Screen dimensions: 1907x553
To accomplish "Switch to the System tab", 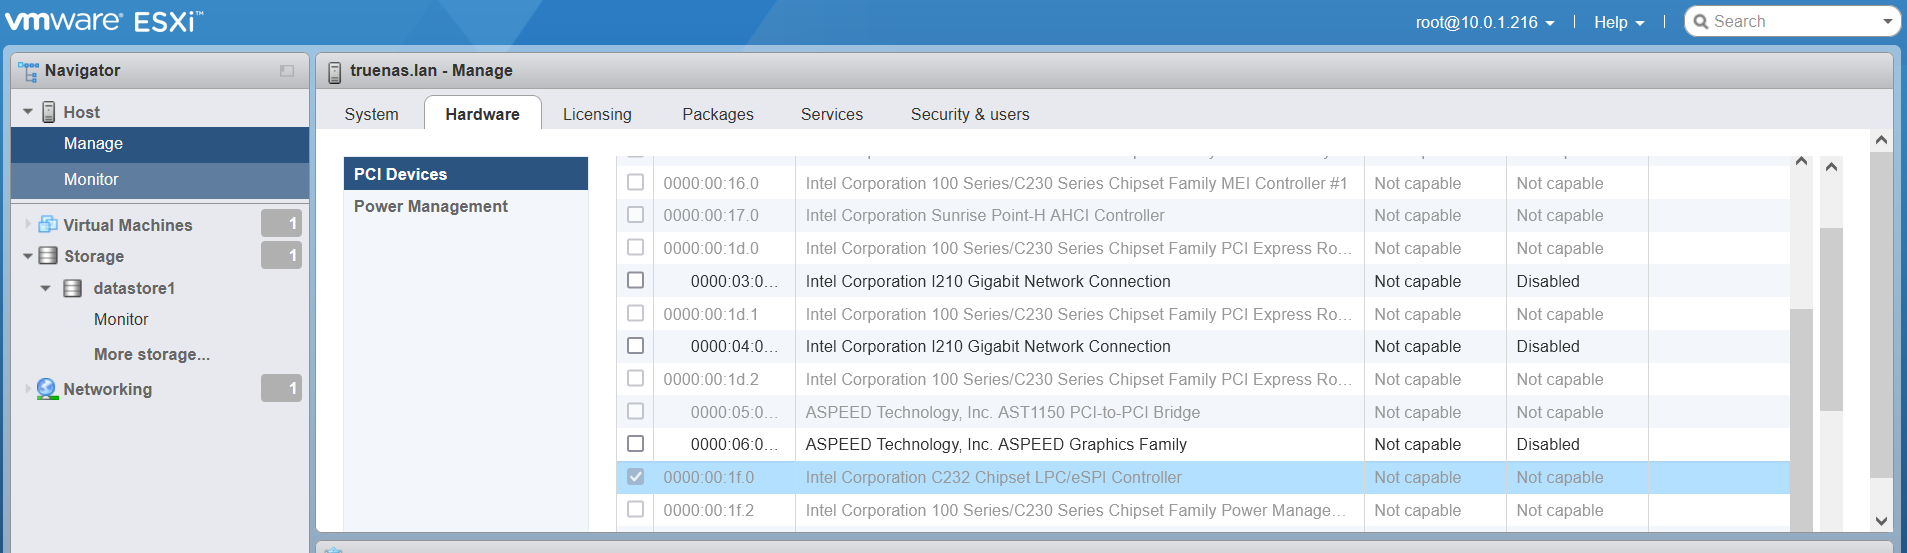I will pyautogui.click(x=371, y=114).
